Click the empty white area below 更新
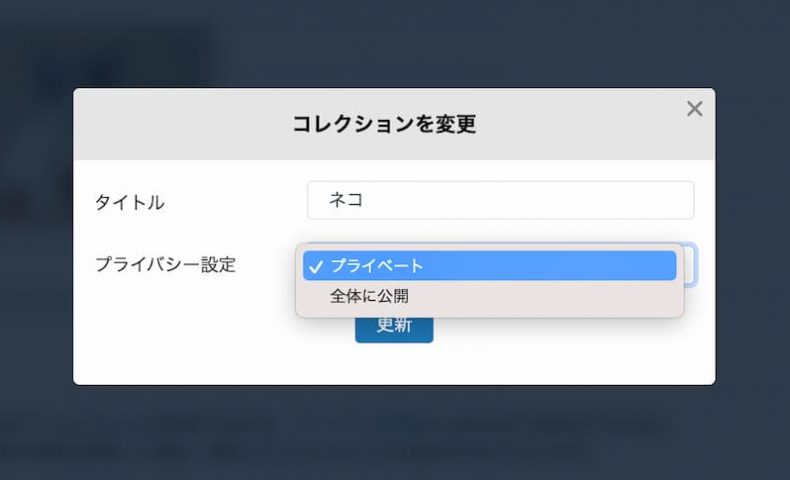Viewport: 790px width, 480px height. click(x=394, y=365)
